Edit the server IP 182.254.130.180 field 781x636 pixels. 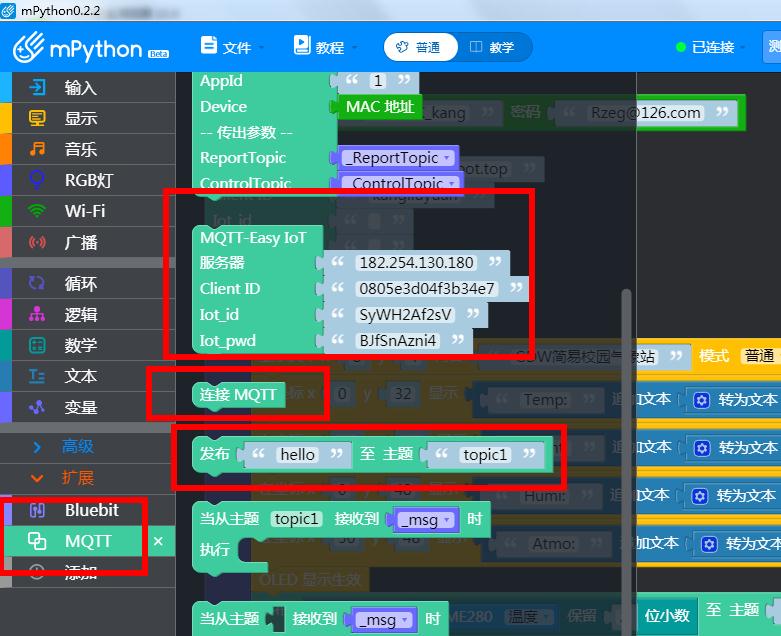tap(416, 262)
